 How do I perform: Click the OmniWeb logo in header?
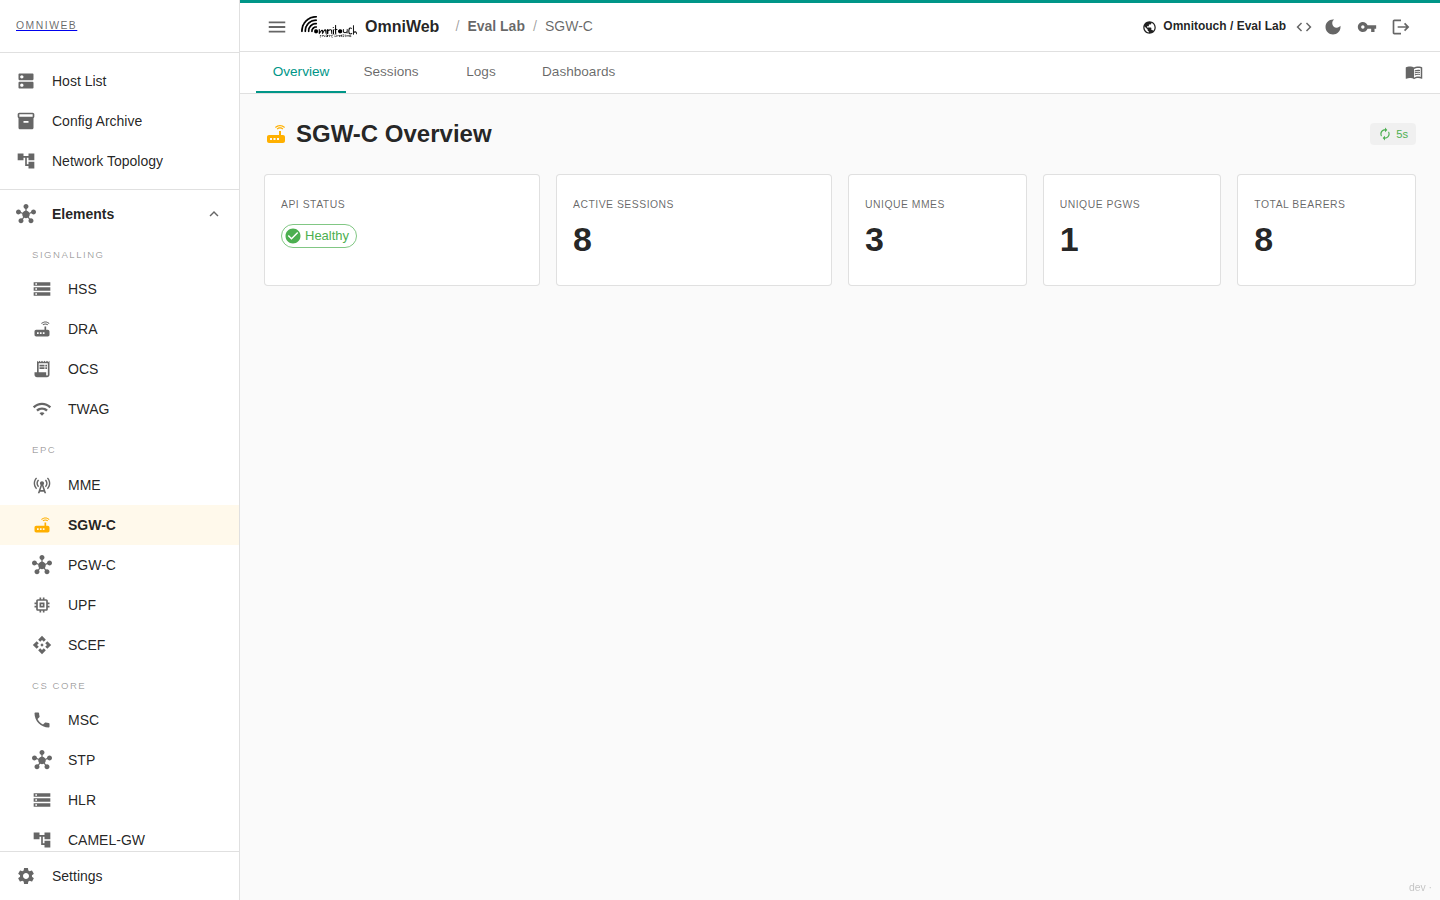[x=329, y=27]
